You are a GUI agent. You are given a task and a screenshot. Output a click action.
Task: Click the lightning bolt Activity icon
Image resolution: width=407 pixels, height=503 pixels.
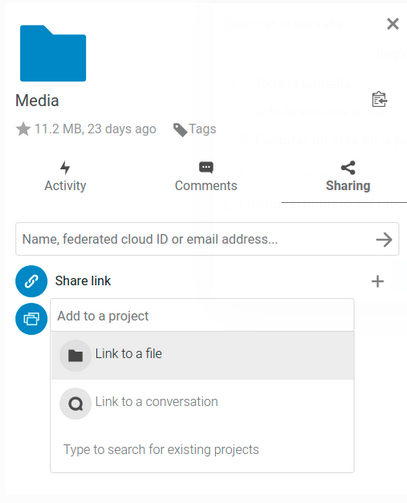65,167
